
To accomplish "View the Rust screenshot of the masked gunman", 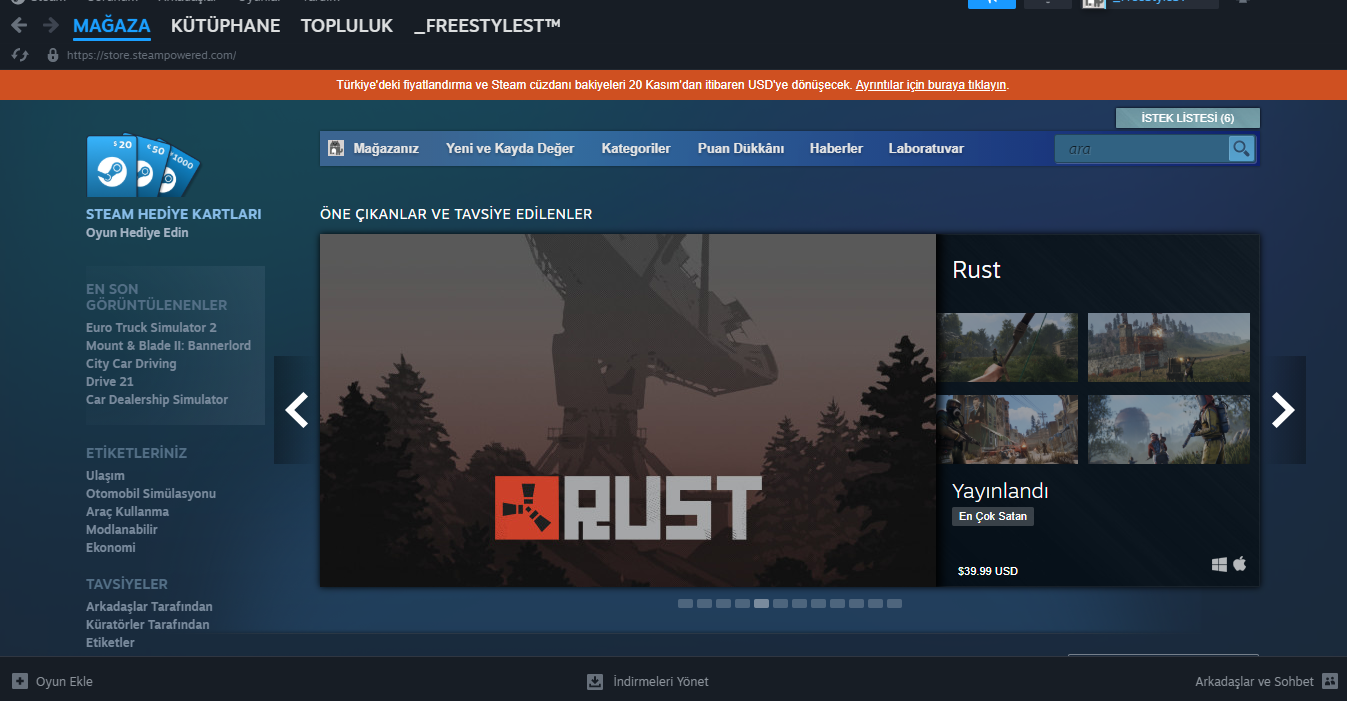I will point(1008,429).
